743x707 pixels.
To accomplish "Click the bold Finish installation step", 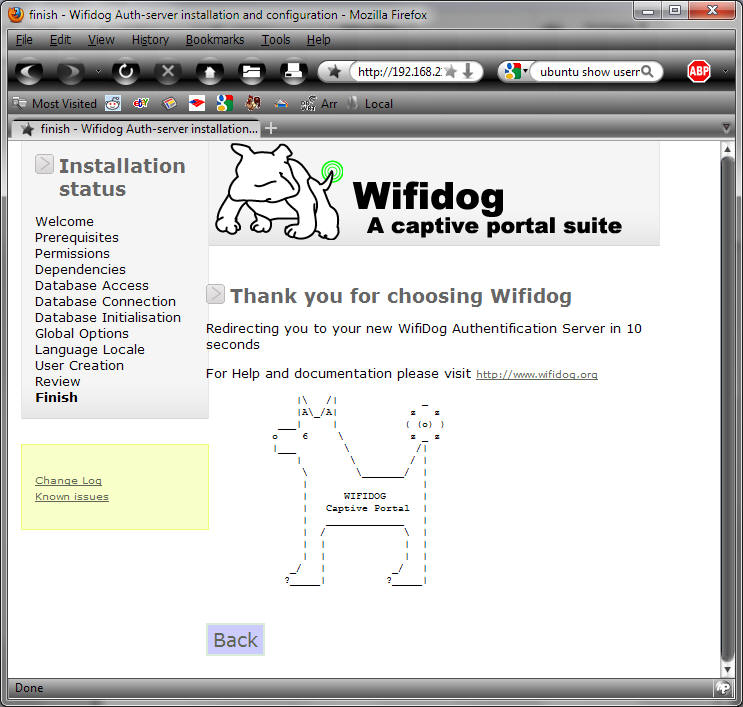I will point(56,398).
